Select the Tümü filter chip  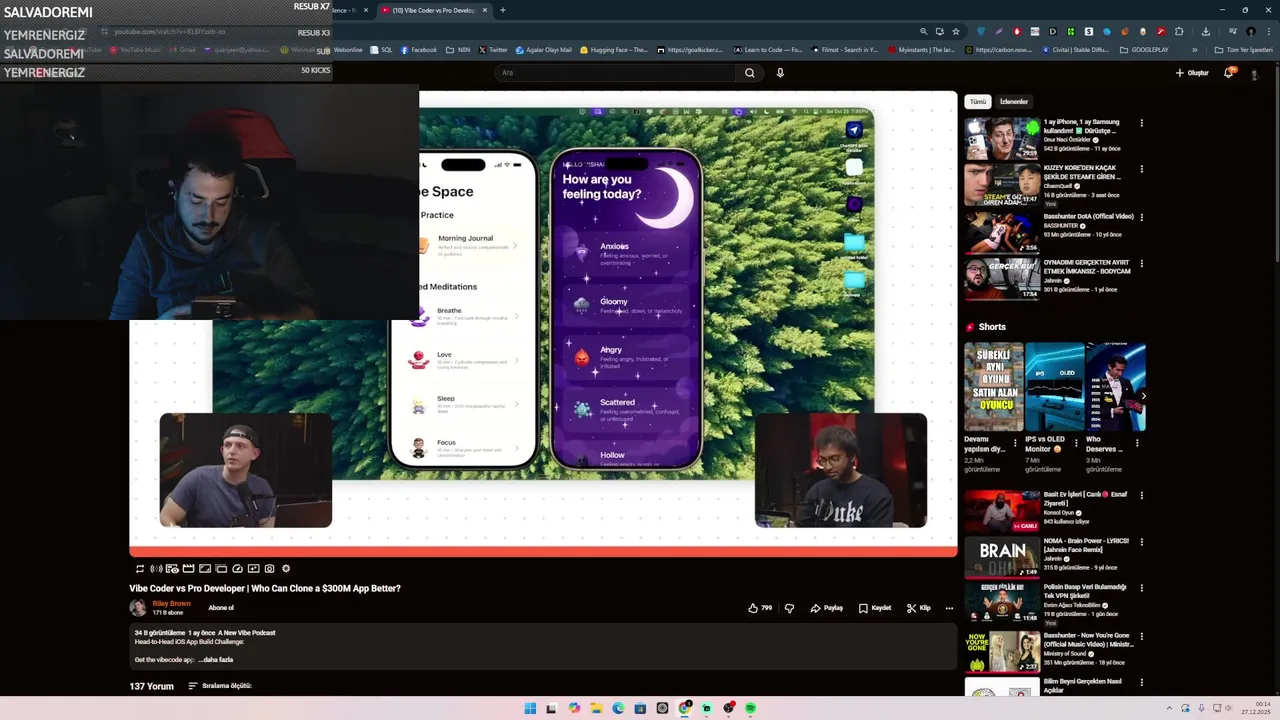pyautogui.click(x=978, y=101)
